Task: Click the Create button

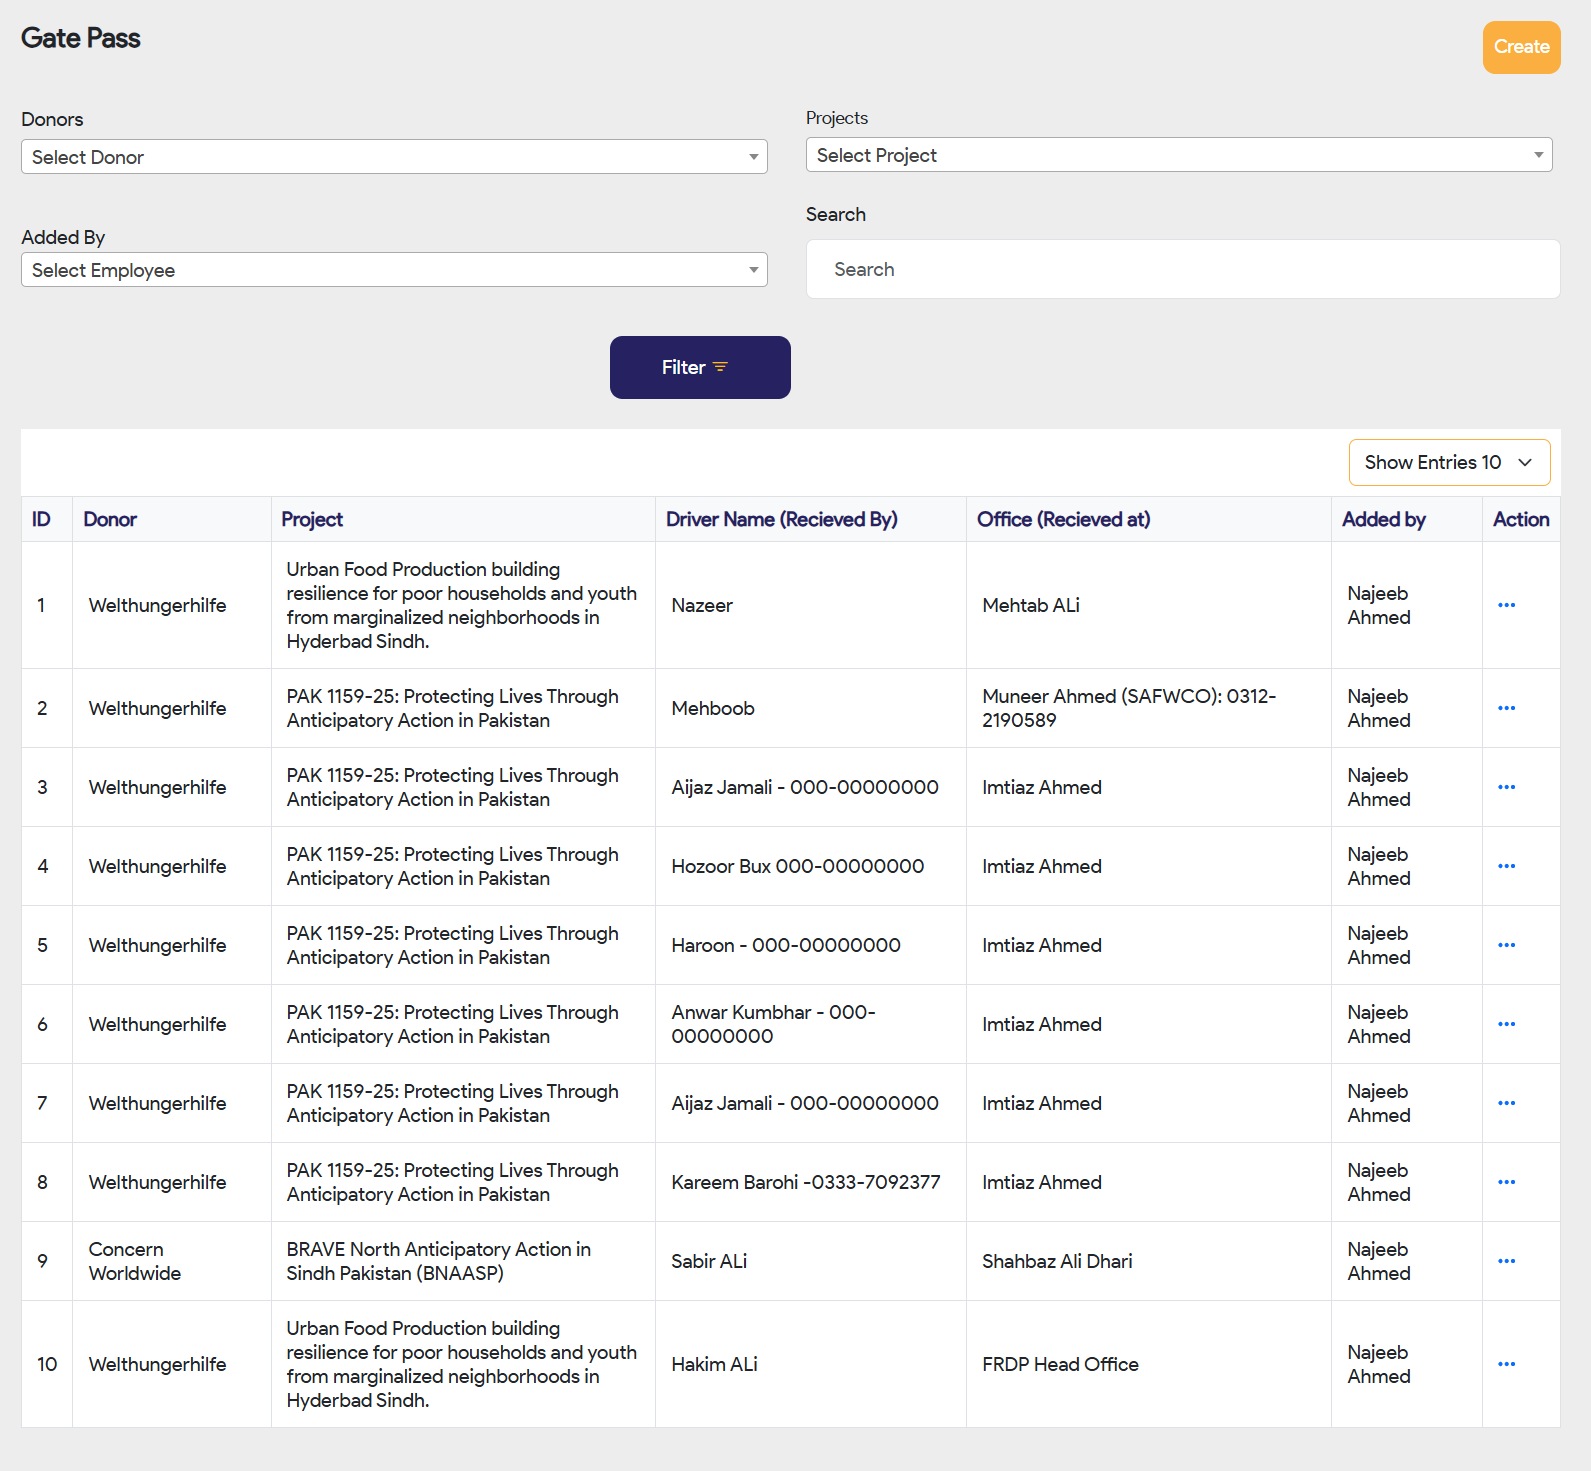Action: point(1520,47)
